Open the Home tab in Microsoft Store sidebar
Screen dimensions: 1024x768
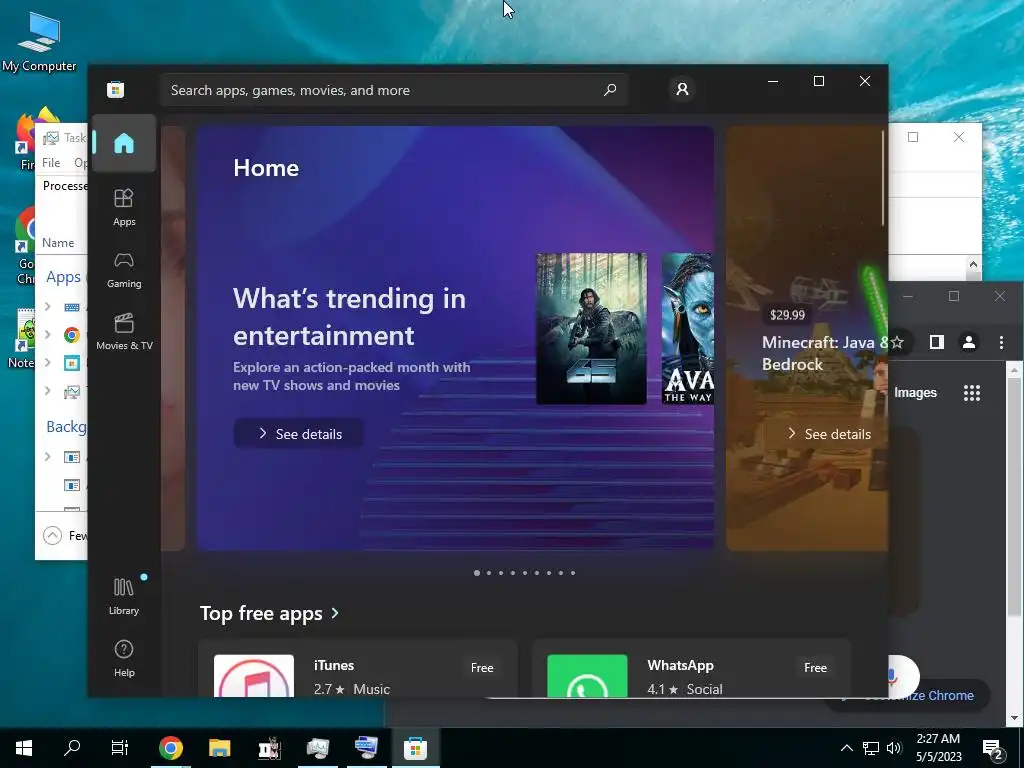pos(124,143)
